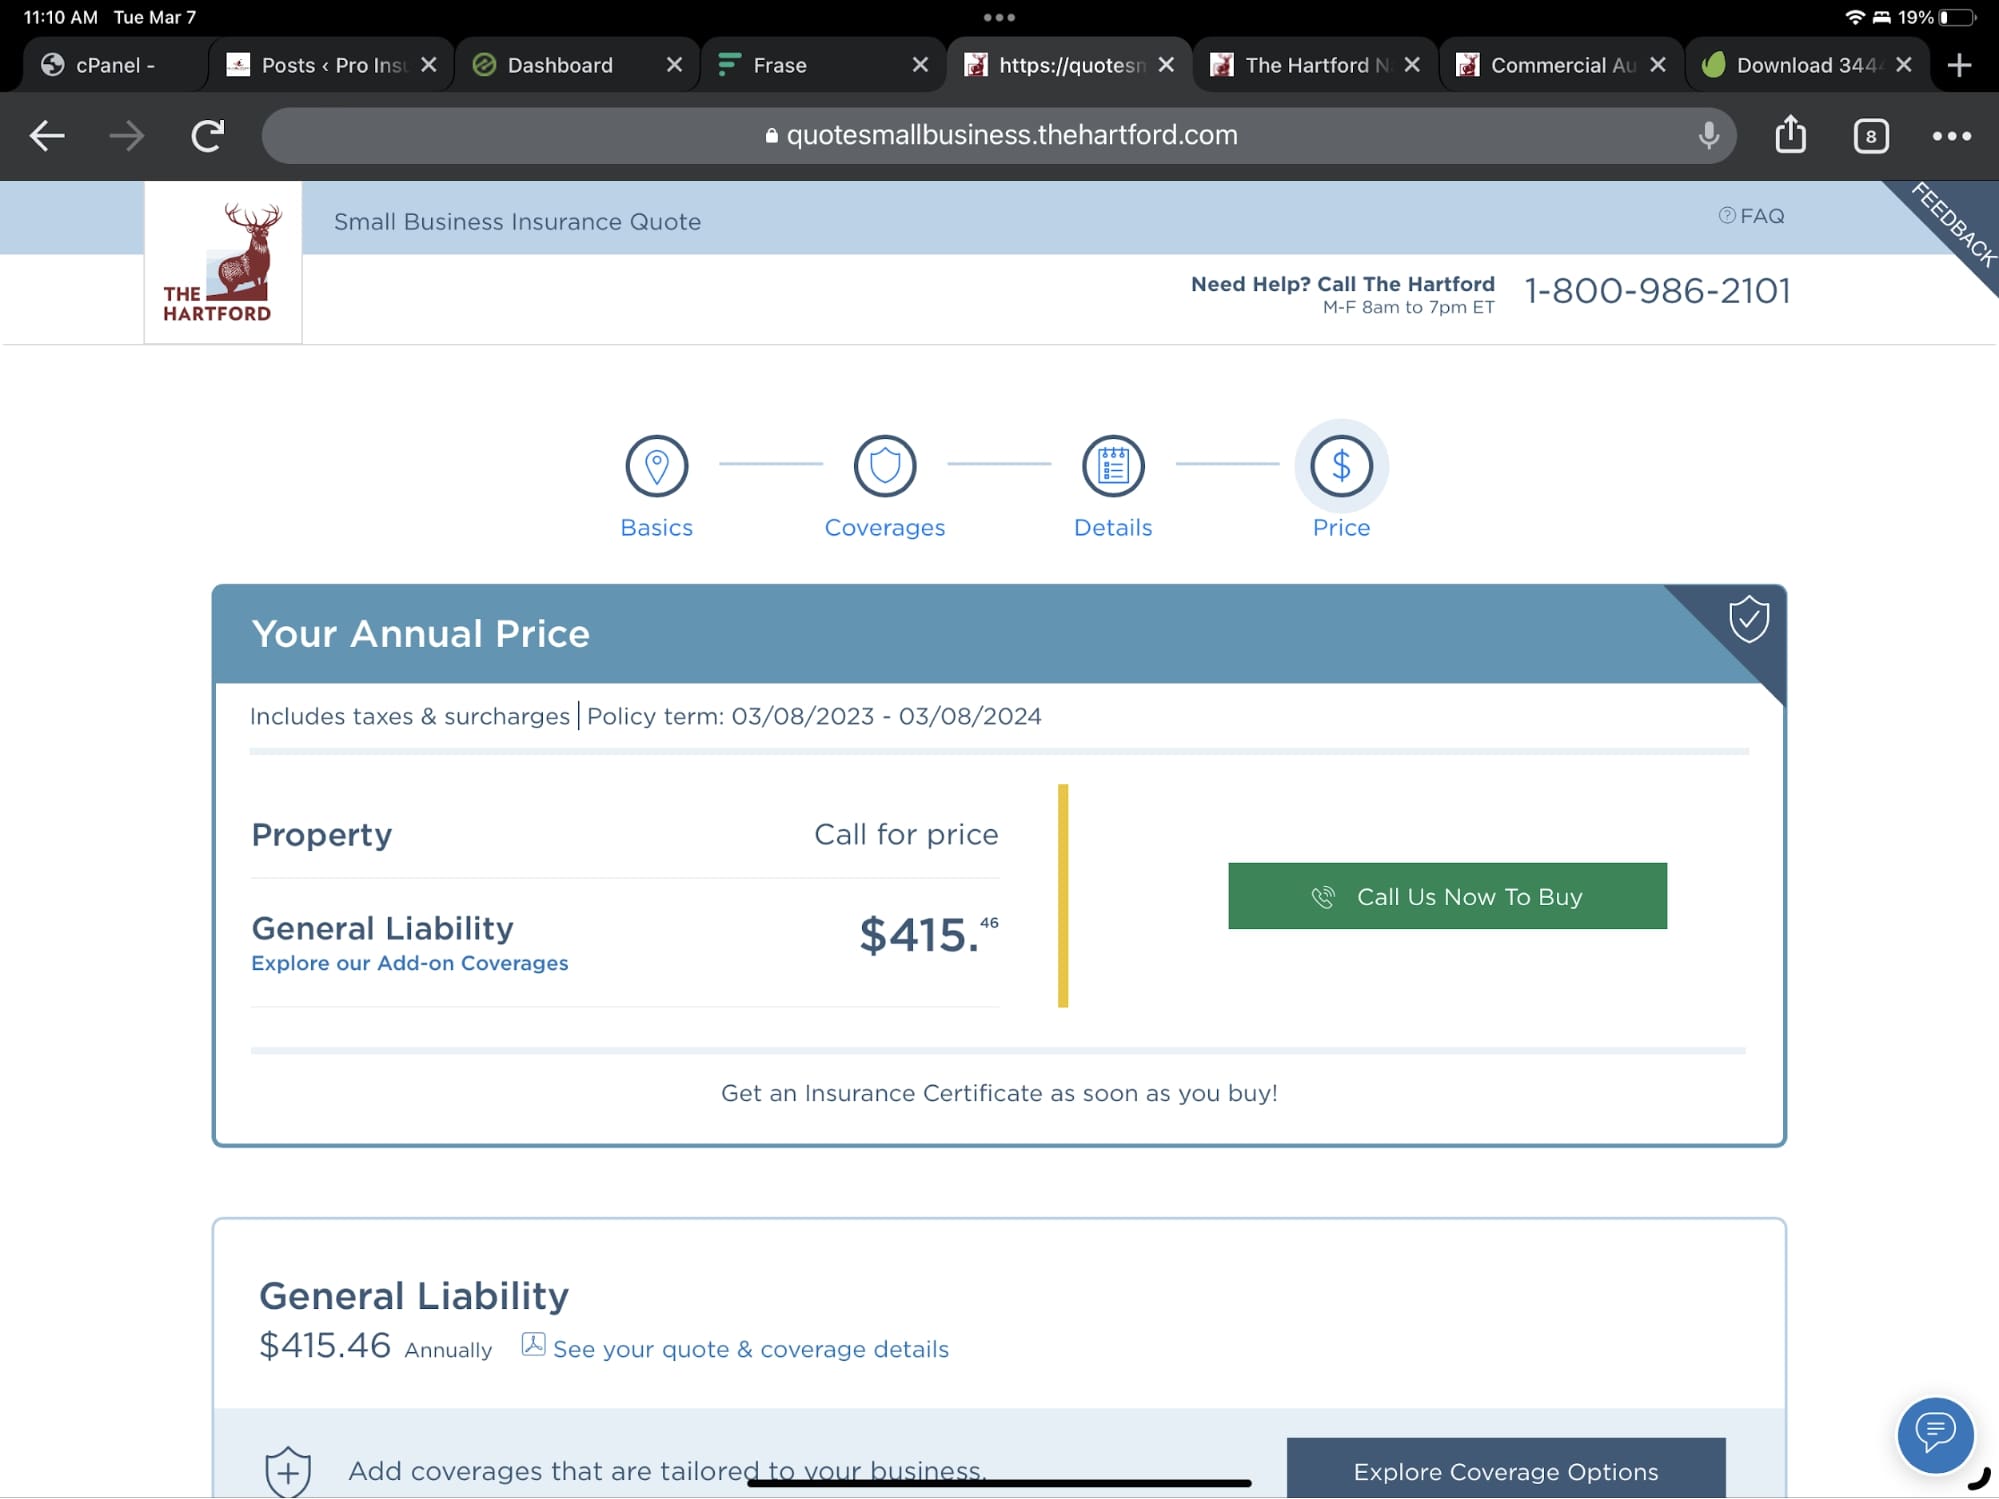Open See your quote & coverage details

pos(750,1349)
